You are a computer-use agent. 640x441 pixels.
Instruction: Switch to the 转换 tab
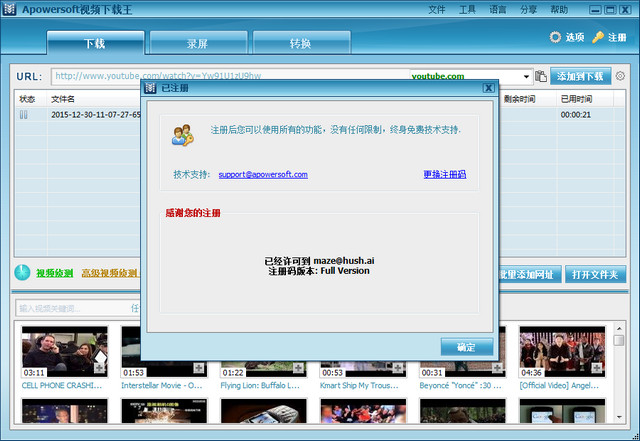301,43
